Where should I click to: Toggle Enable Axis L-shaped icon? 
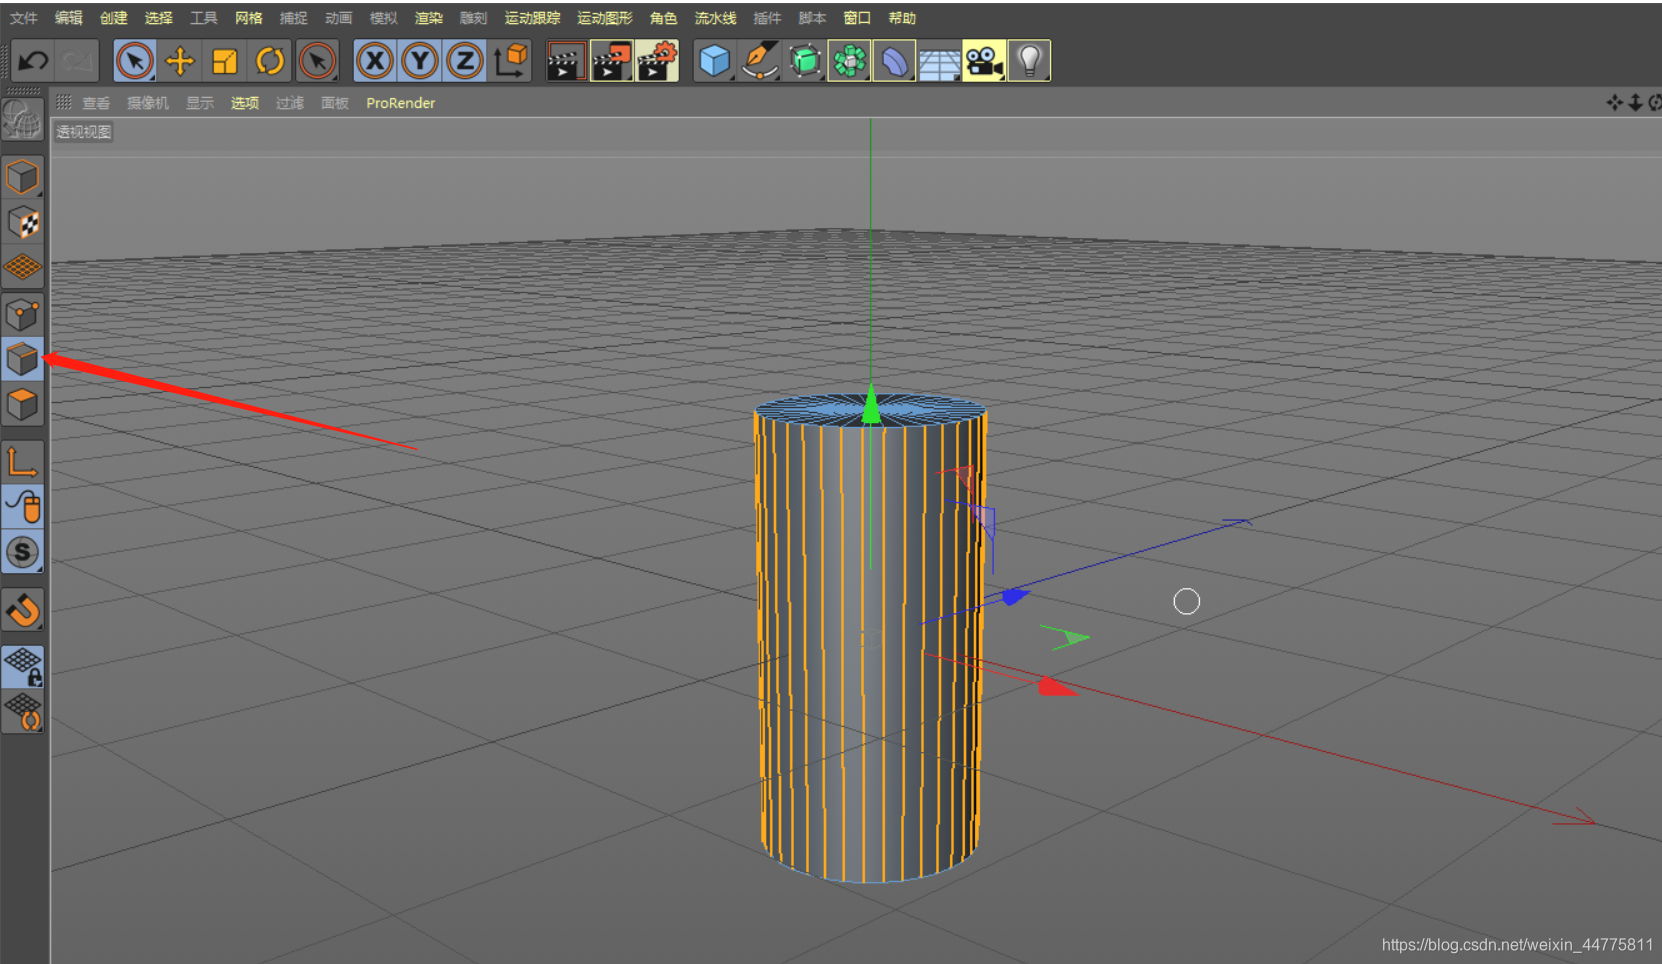(22, 462)
